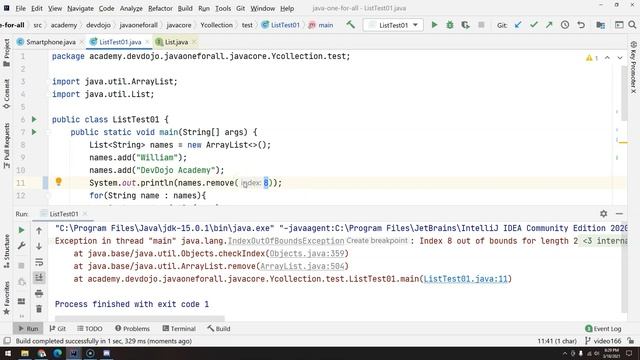Screen dimensions: 640x360
Task: Open the Refactor menu
Action: coord(160,8)
